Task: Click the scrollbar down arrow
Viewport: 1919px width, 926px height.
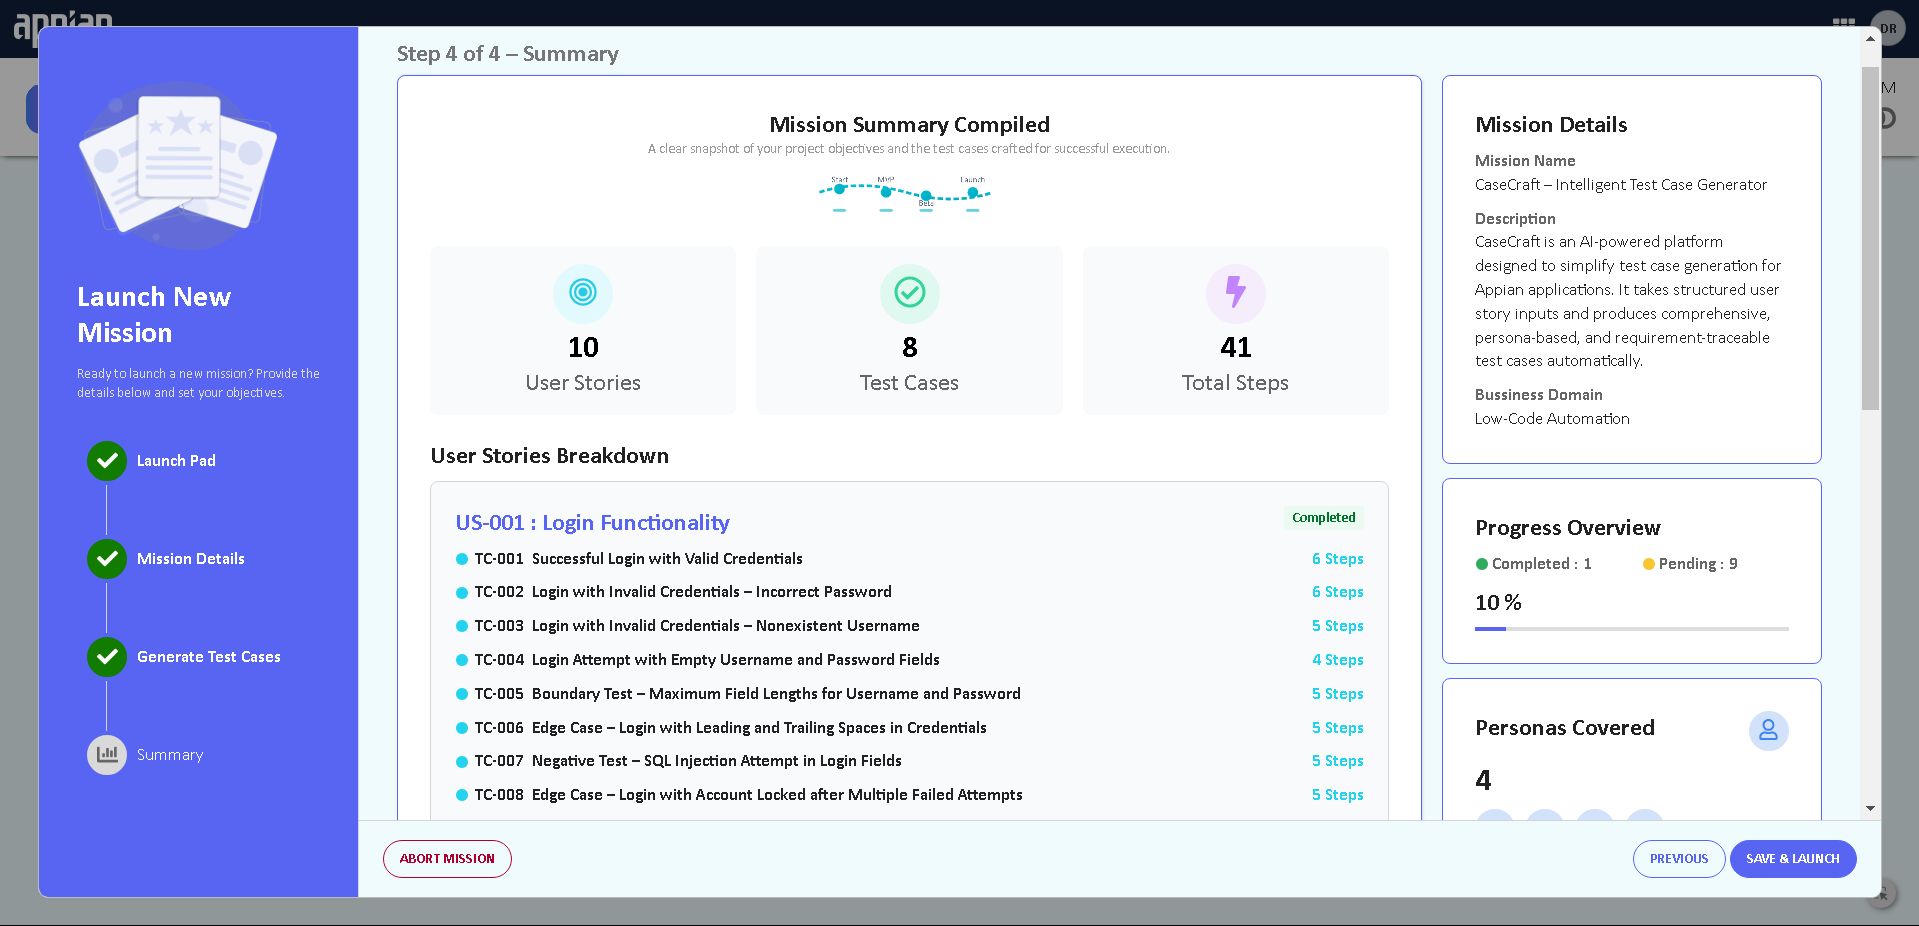Action: pos(1870,808)
